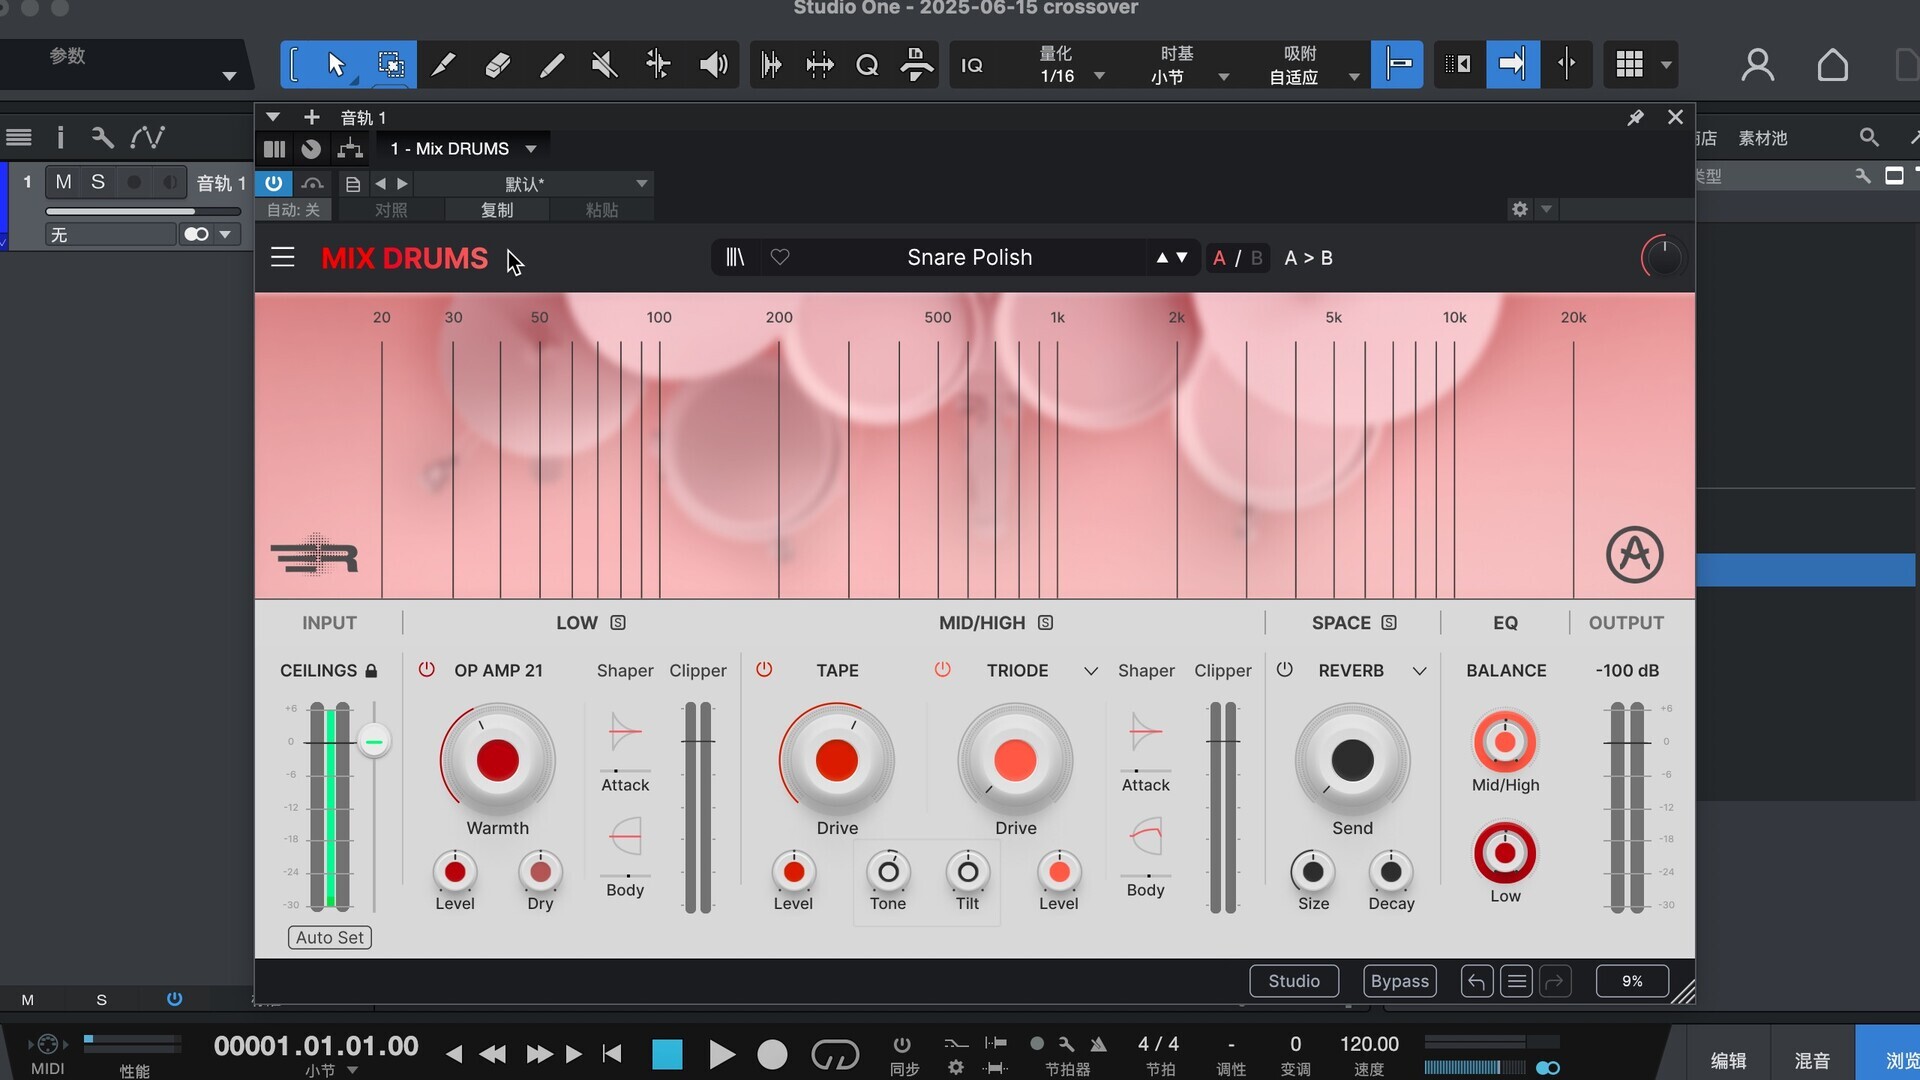Toggle TRIODE module power button
This screenshot has width=1920, height=1080.
coord(942,669)
